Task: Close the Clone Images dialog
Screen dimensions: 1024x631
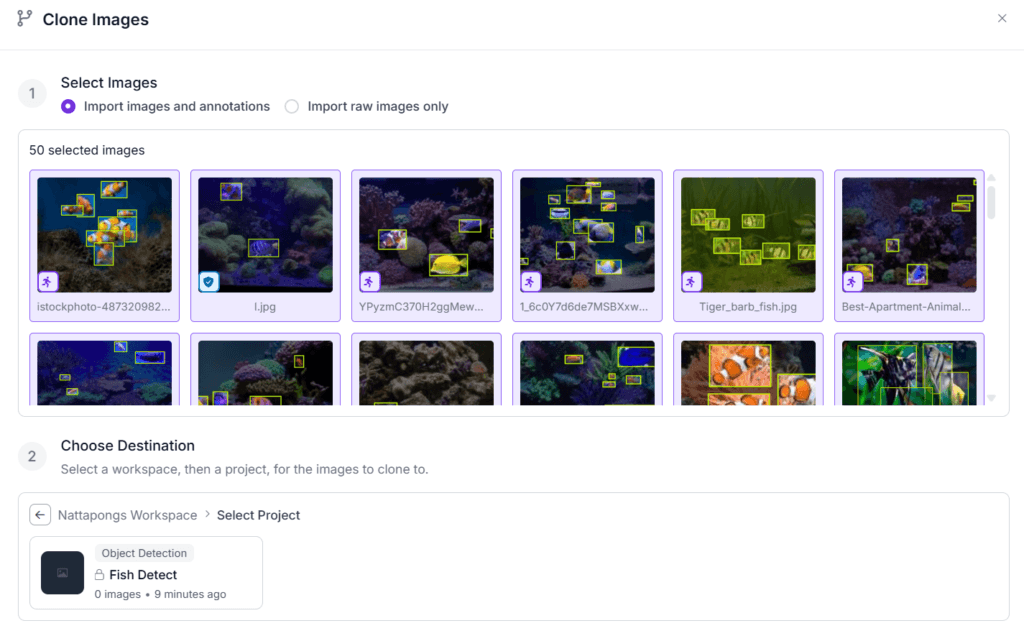Action: (x=1002, y=18)
